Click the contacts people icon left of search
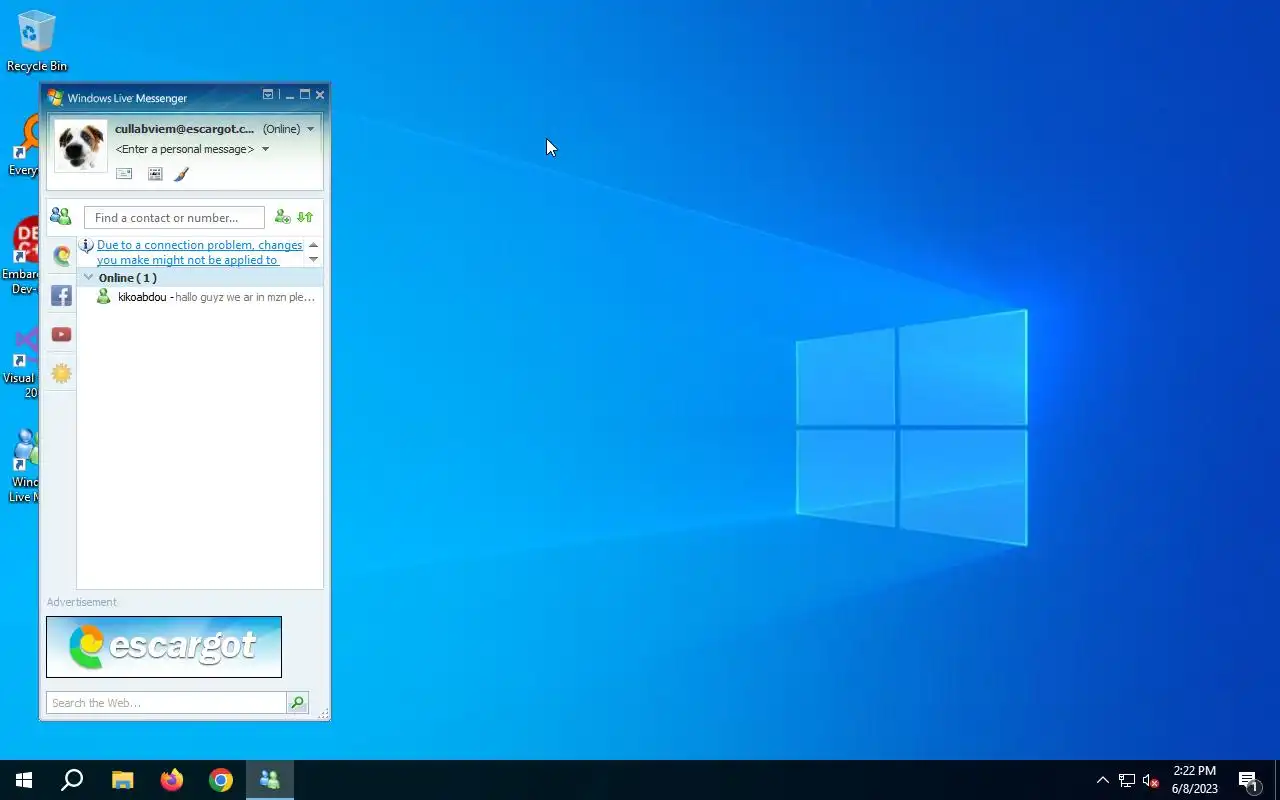Image resolution: width=1280 pixels, height=800 pixels. coord(61,217)
